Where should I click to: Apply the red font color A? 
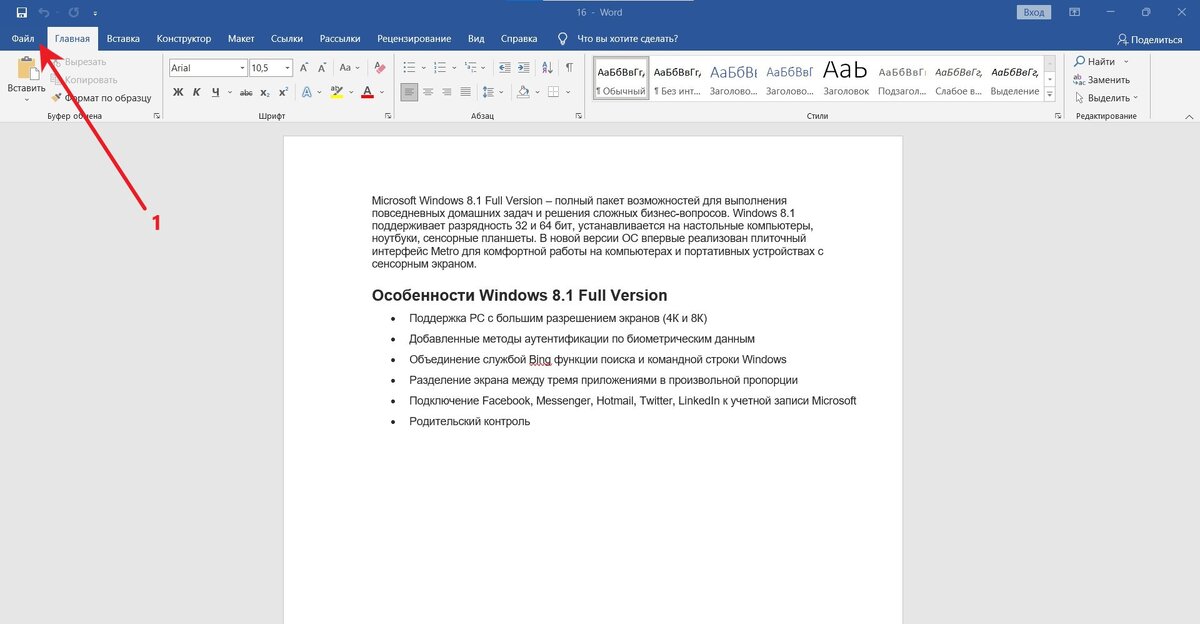pos(368,92)
